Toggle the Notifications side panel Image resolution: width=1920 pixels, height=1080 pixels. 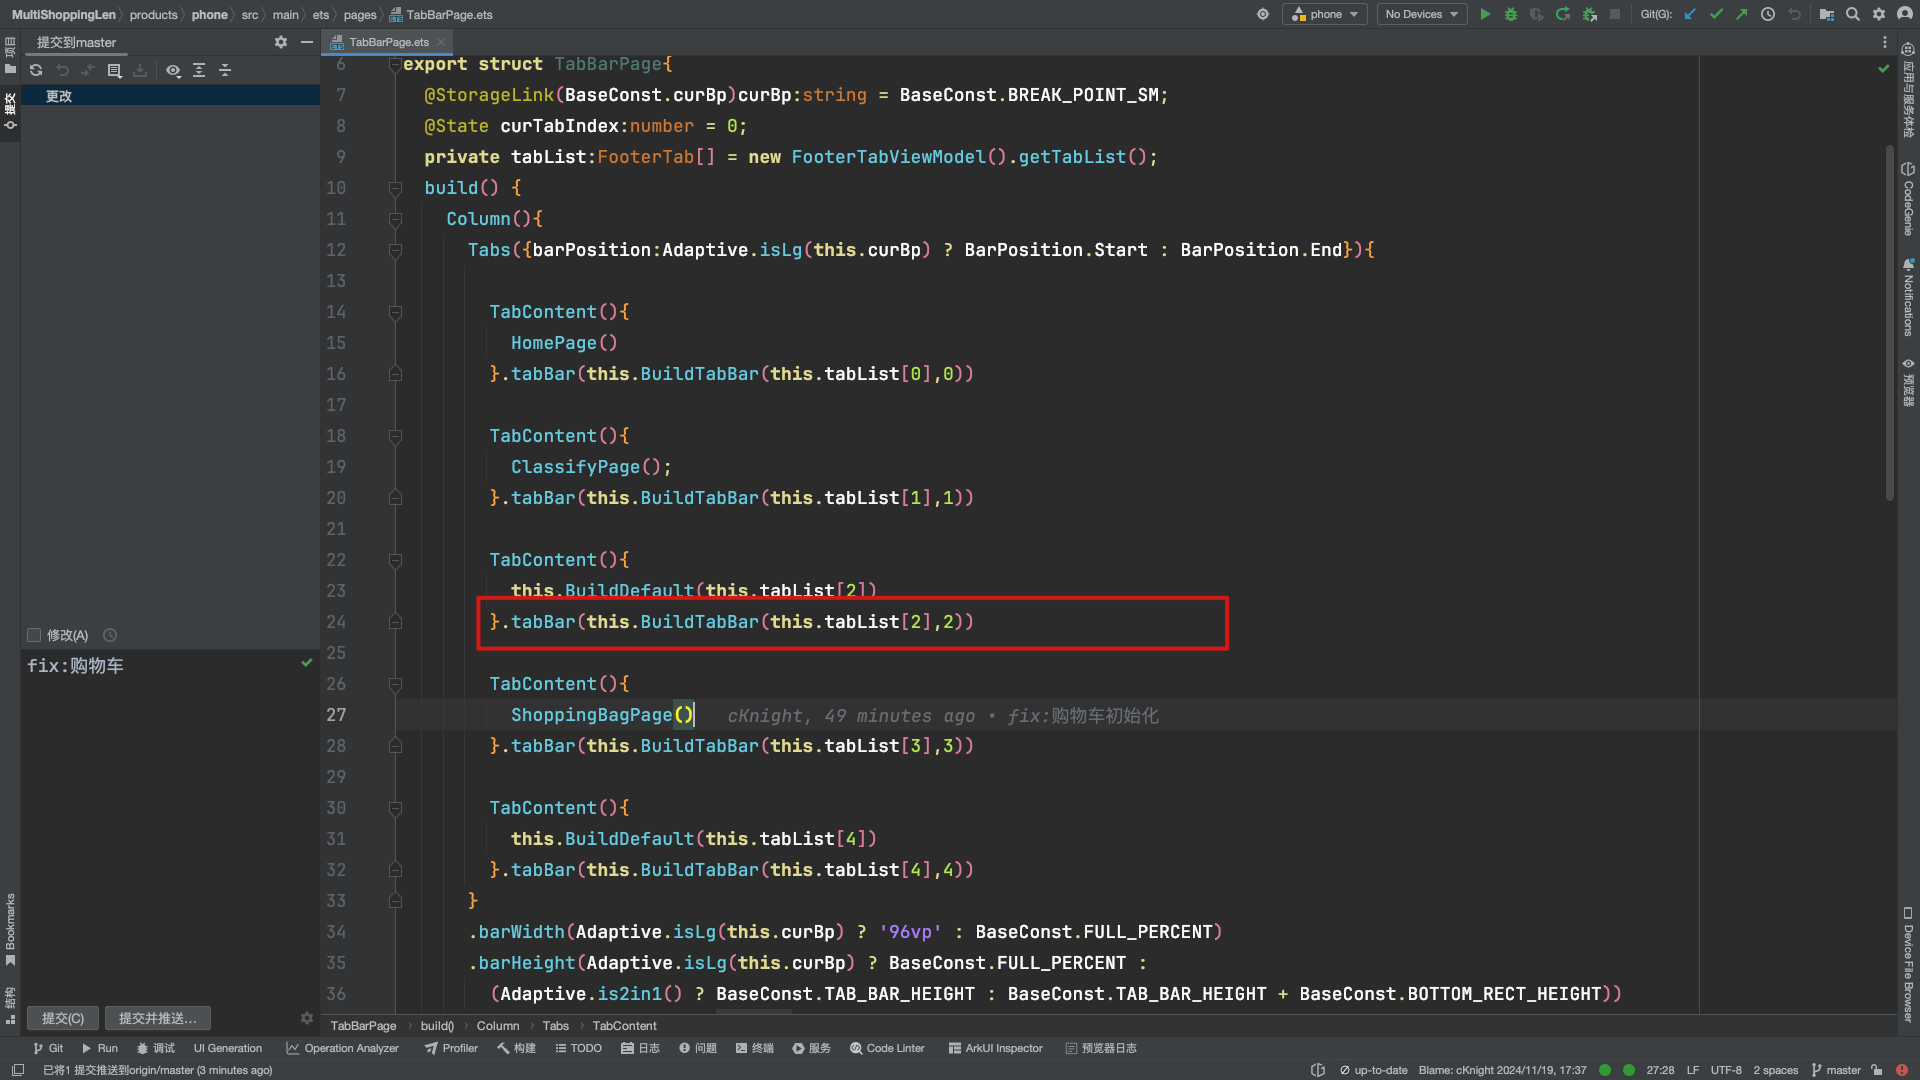pyautogui.click(x=1908, y=297)
